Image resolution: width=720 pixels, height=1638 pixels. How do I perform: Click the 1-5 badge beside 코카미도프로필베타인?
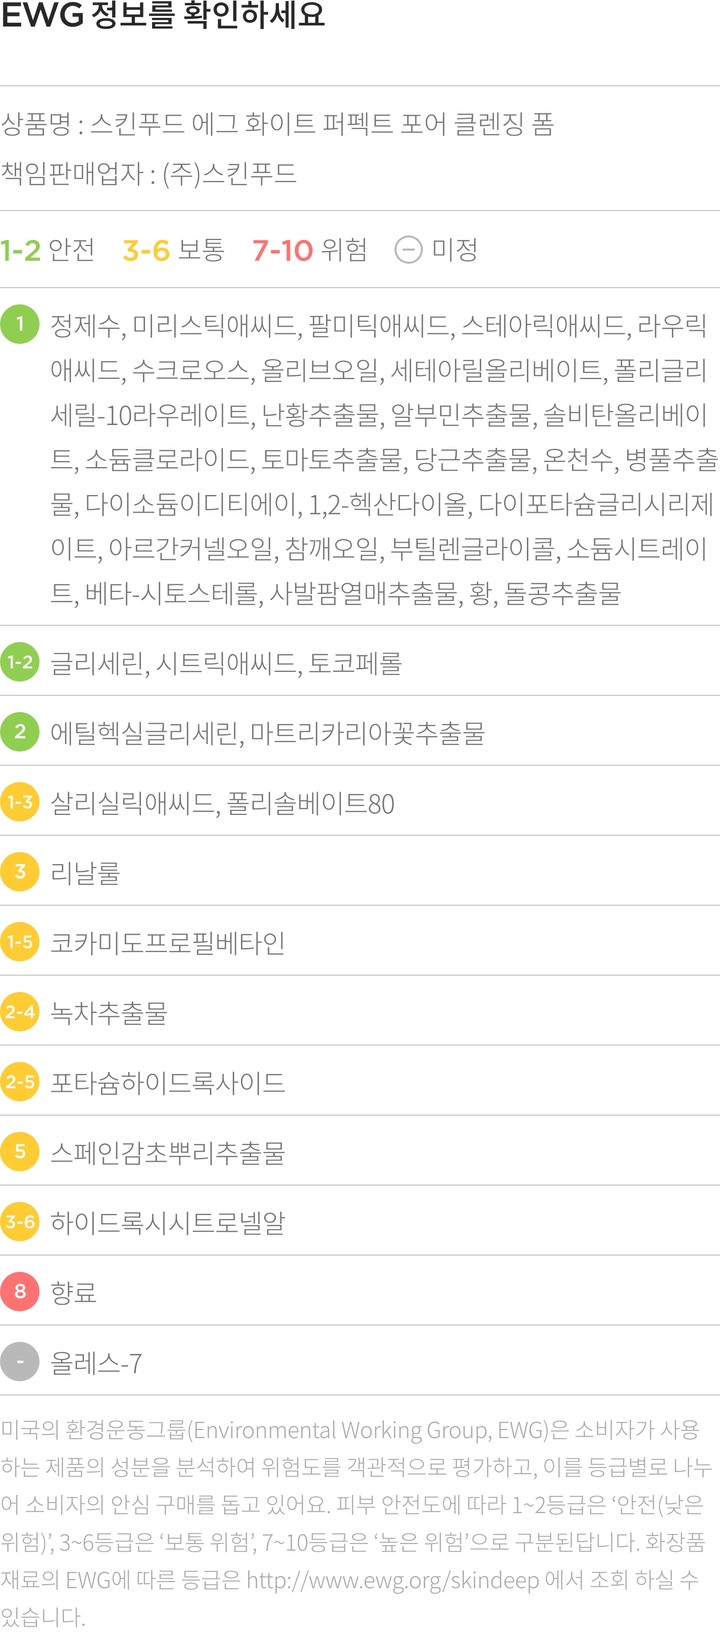pos(20,942)
